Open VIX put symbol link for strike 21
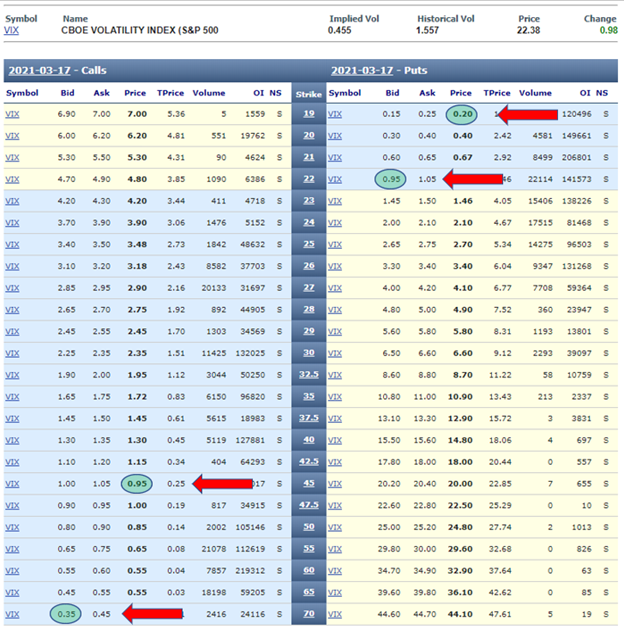 click(335, 158)
